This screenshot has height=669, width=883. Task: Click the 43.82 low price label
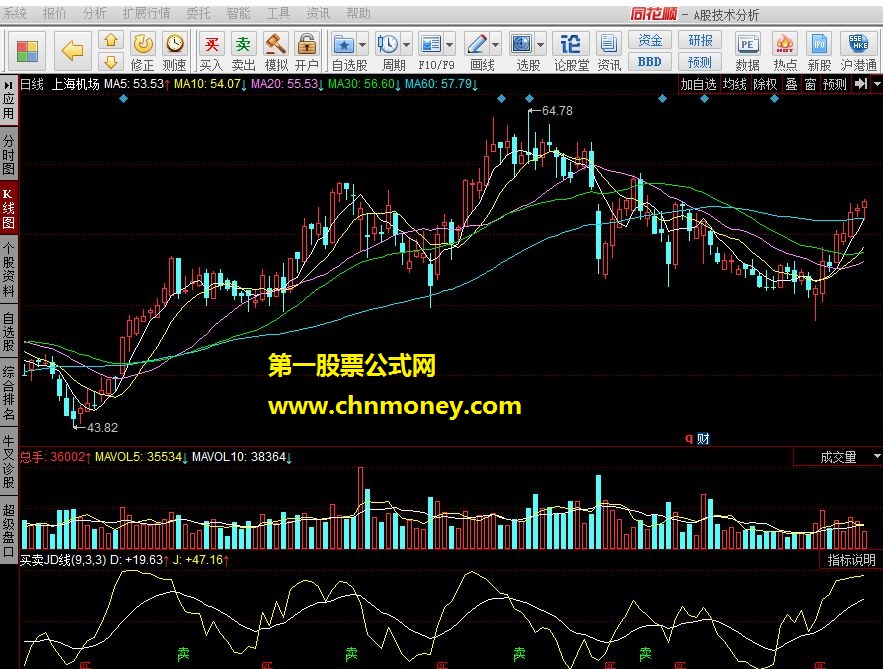pos(102,427)
